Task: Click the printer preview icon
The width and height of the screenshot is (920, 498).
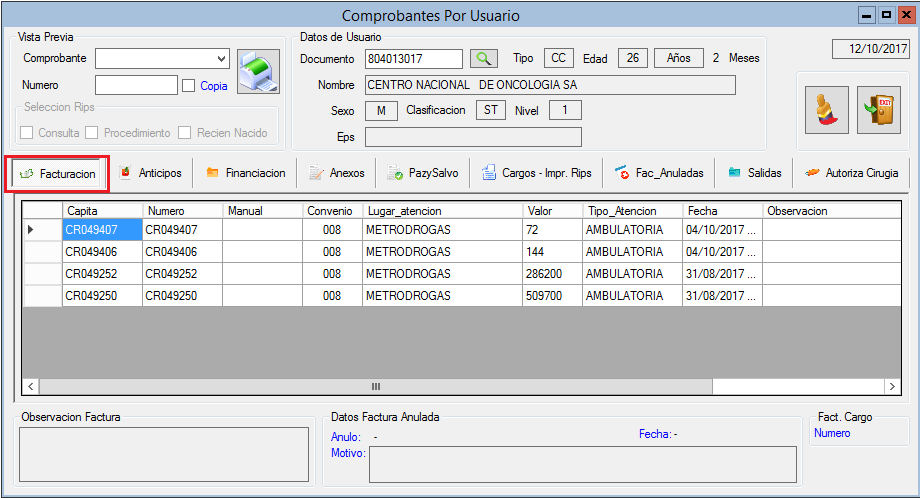Action: [258, 72]
